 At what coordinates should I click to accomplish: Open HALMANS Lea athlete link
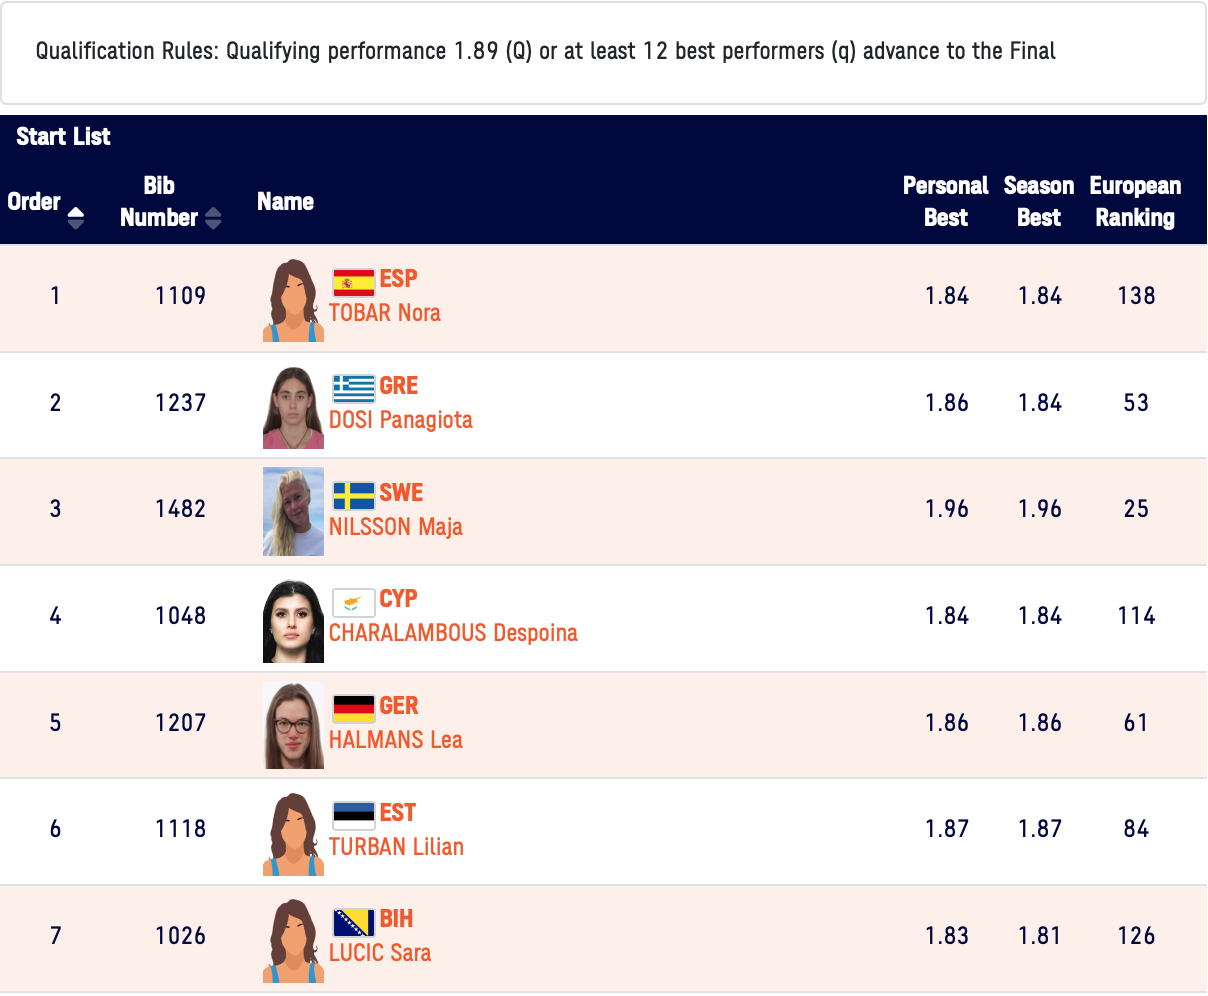[396, 740]
